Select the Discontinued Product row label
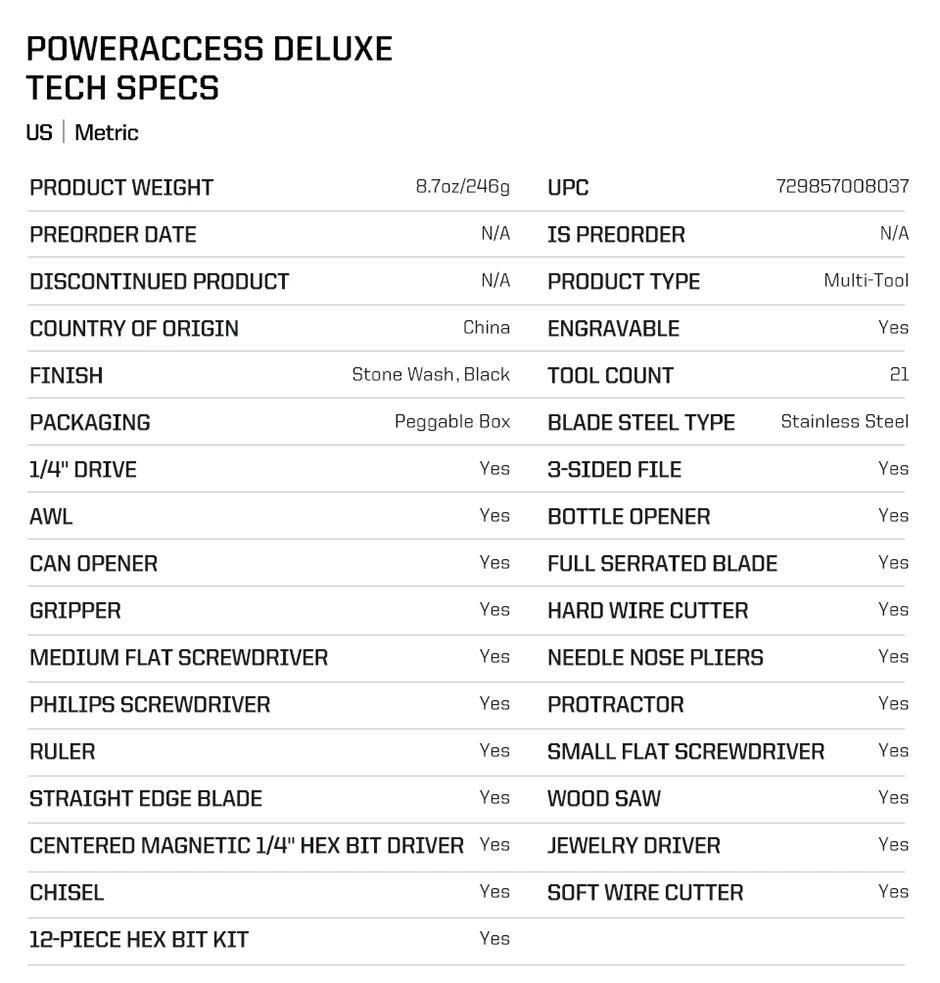The width and height of the screenshot is (940, 983). click(159, 281)
